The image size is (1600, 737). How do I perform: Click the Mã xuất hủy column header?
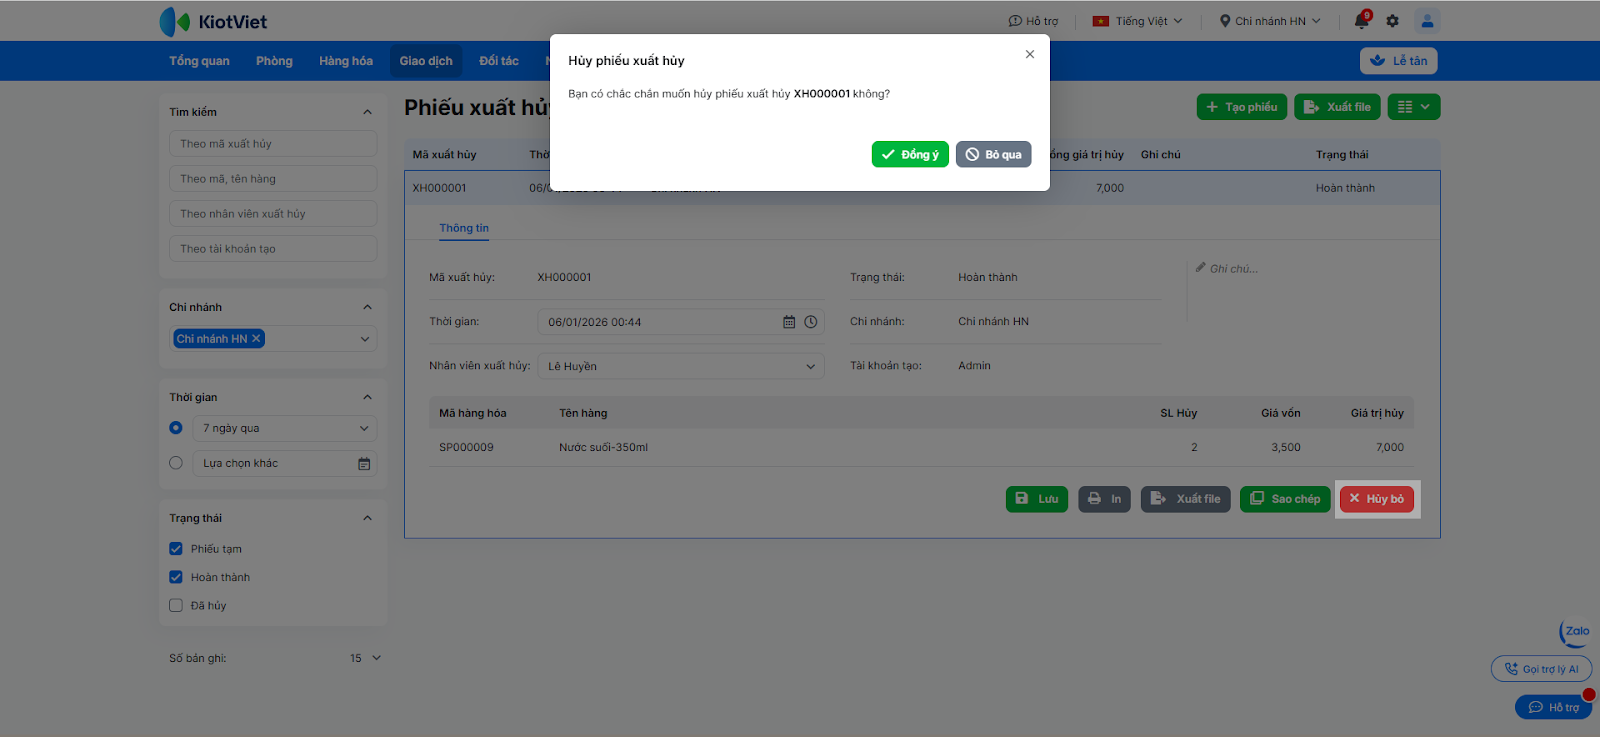(x=444, y=155)
